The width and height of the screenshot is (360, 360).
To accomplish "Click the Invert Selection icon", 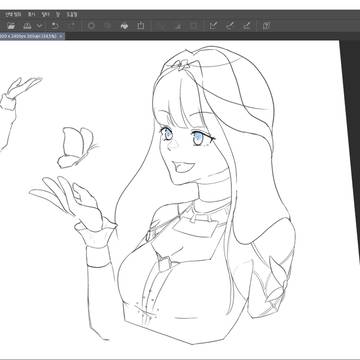I will coord(178,26).
